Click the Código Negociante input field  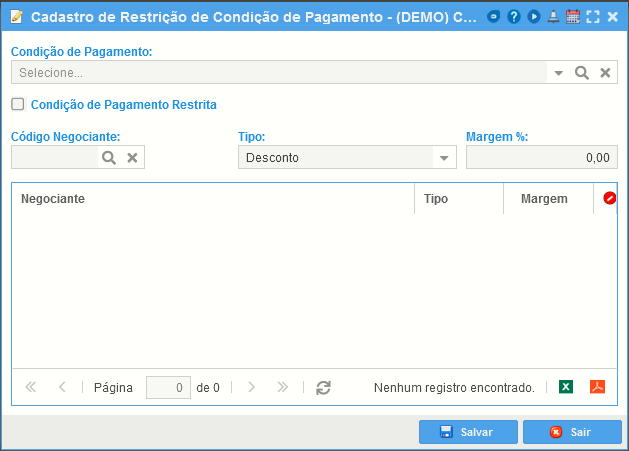click(x=55, y=157)
